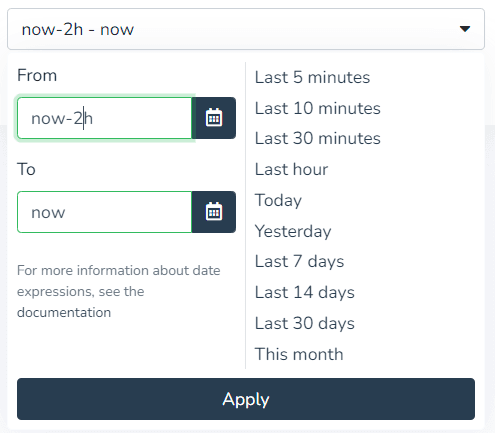Select Last 7 days preset

[x=299, y=261]
